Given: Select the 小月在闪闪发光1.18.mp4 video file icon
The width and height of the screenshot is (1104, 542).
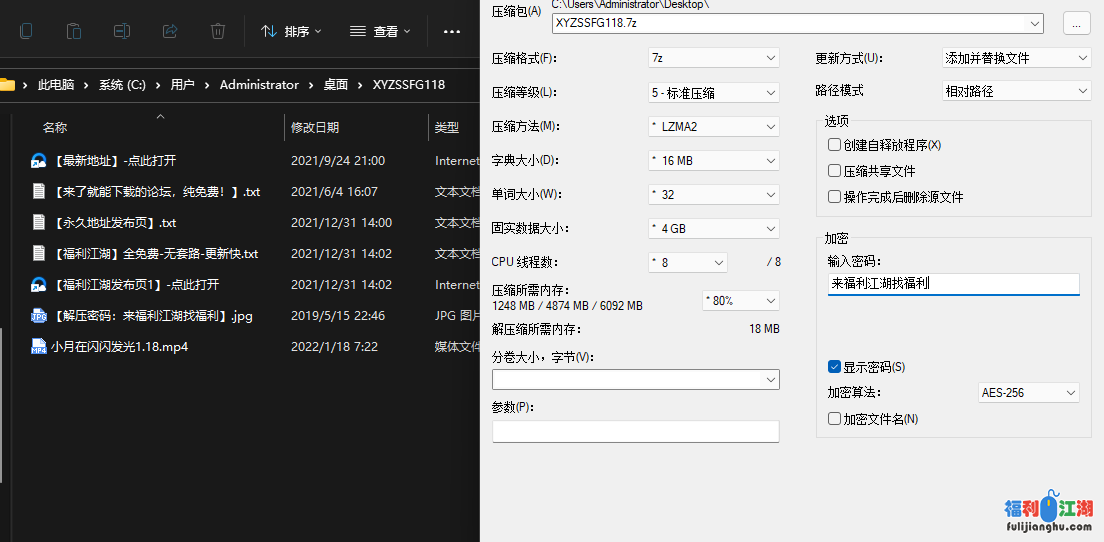Looking at the screenshot, I should 39,347.
